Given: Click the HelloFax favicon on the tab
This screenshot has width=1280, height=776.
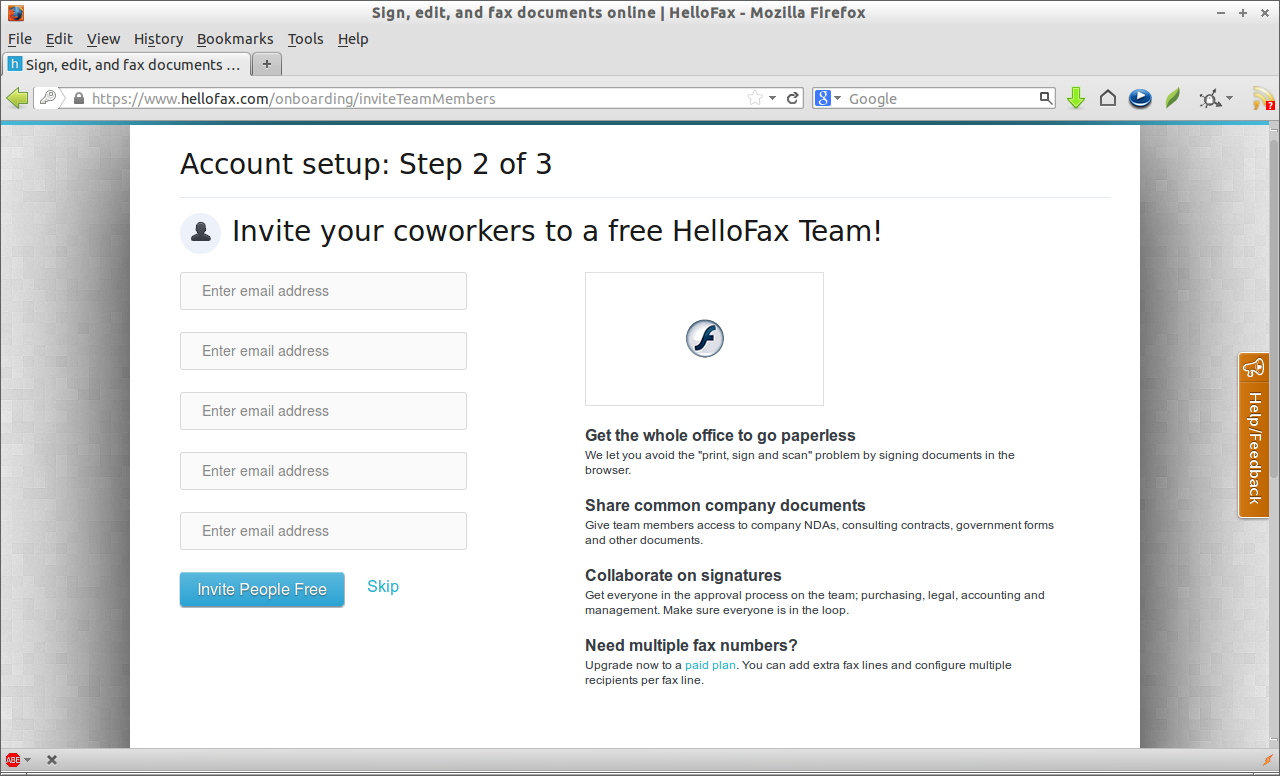Looking at the screenshot, I should (15, 64).
